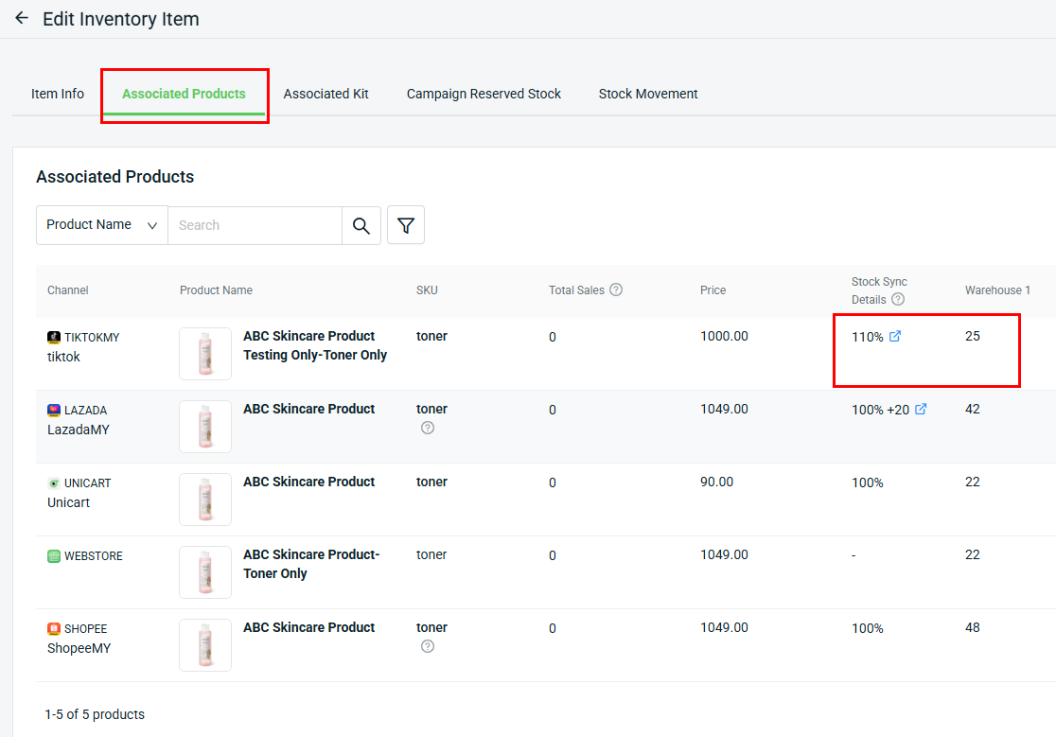Click the Shopee product thumbnail image
Image resolution: width=1056 pixels, height=737 pixels.
205,646
